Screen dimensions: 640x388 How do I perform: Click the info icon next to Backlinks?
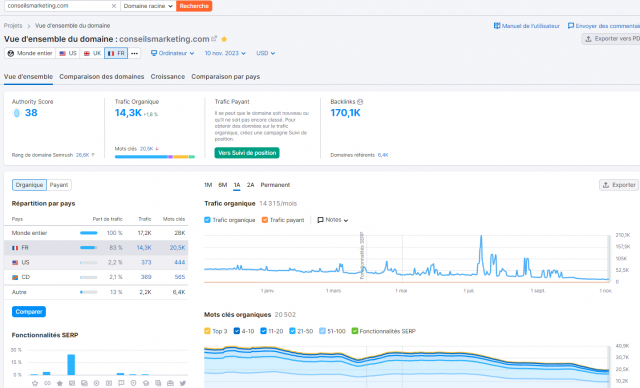(x=360, y=102)
